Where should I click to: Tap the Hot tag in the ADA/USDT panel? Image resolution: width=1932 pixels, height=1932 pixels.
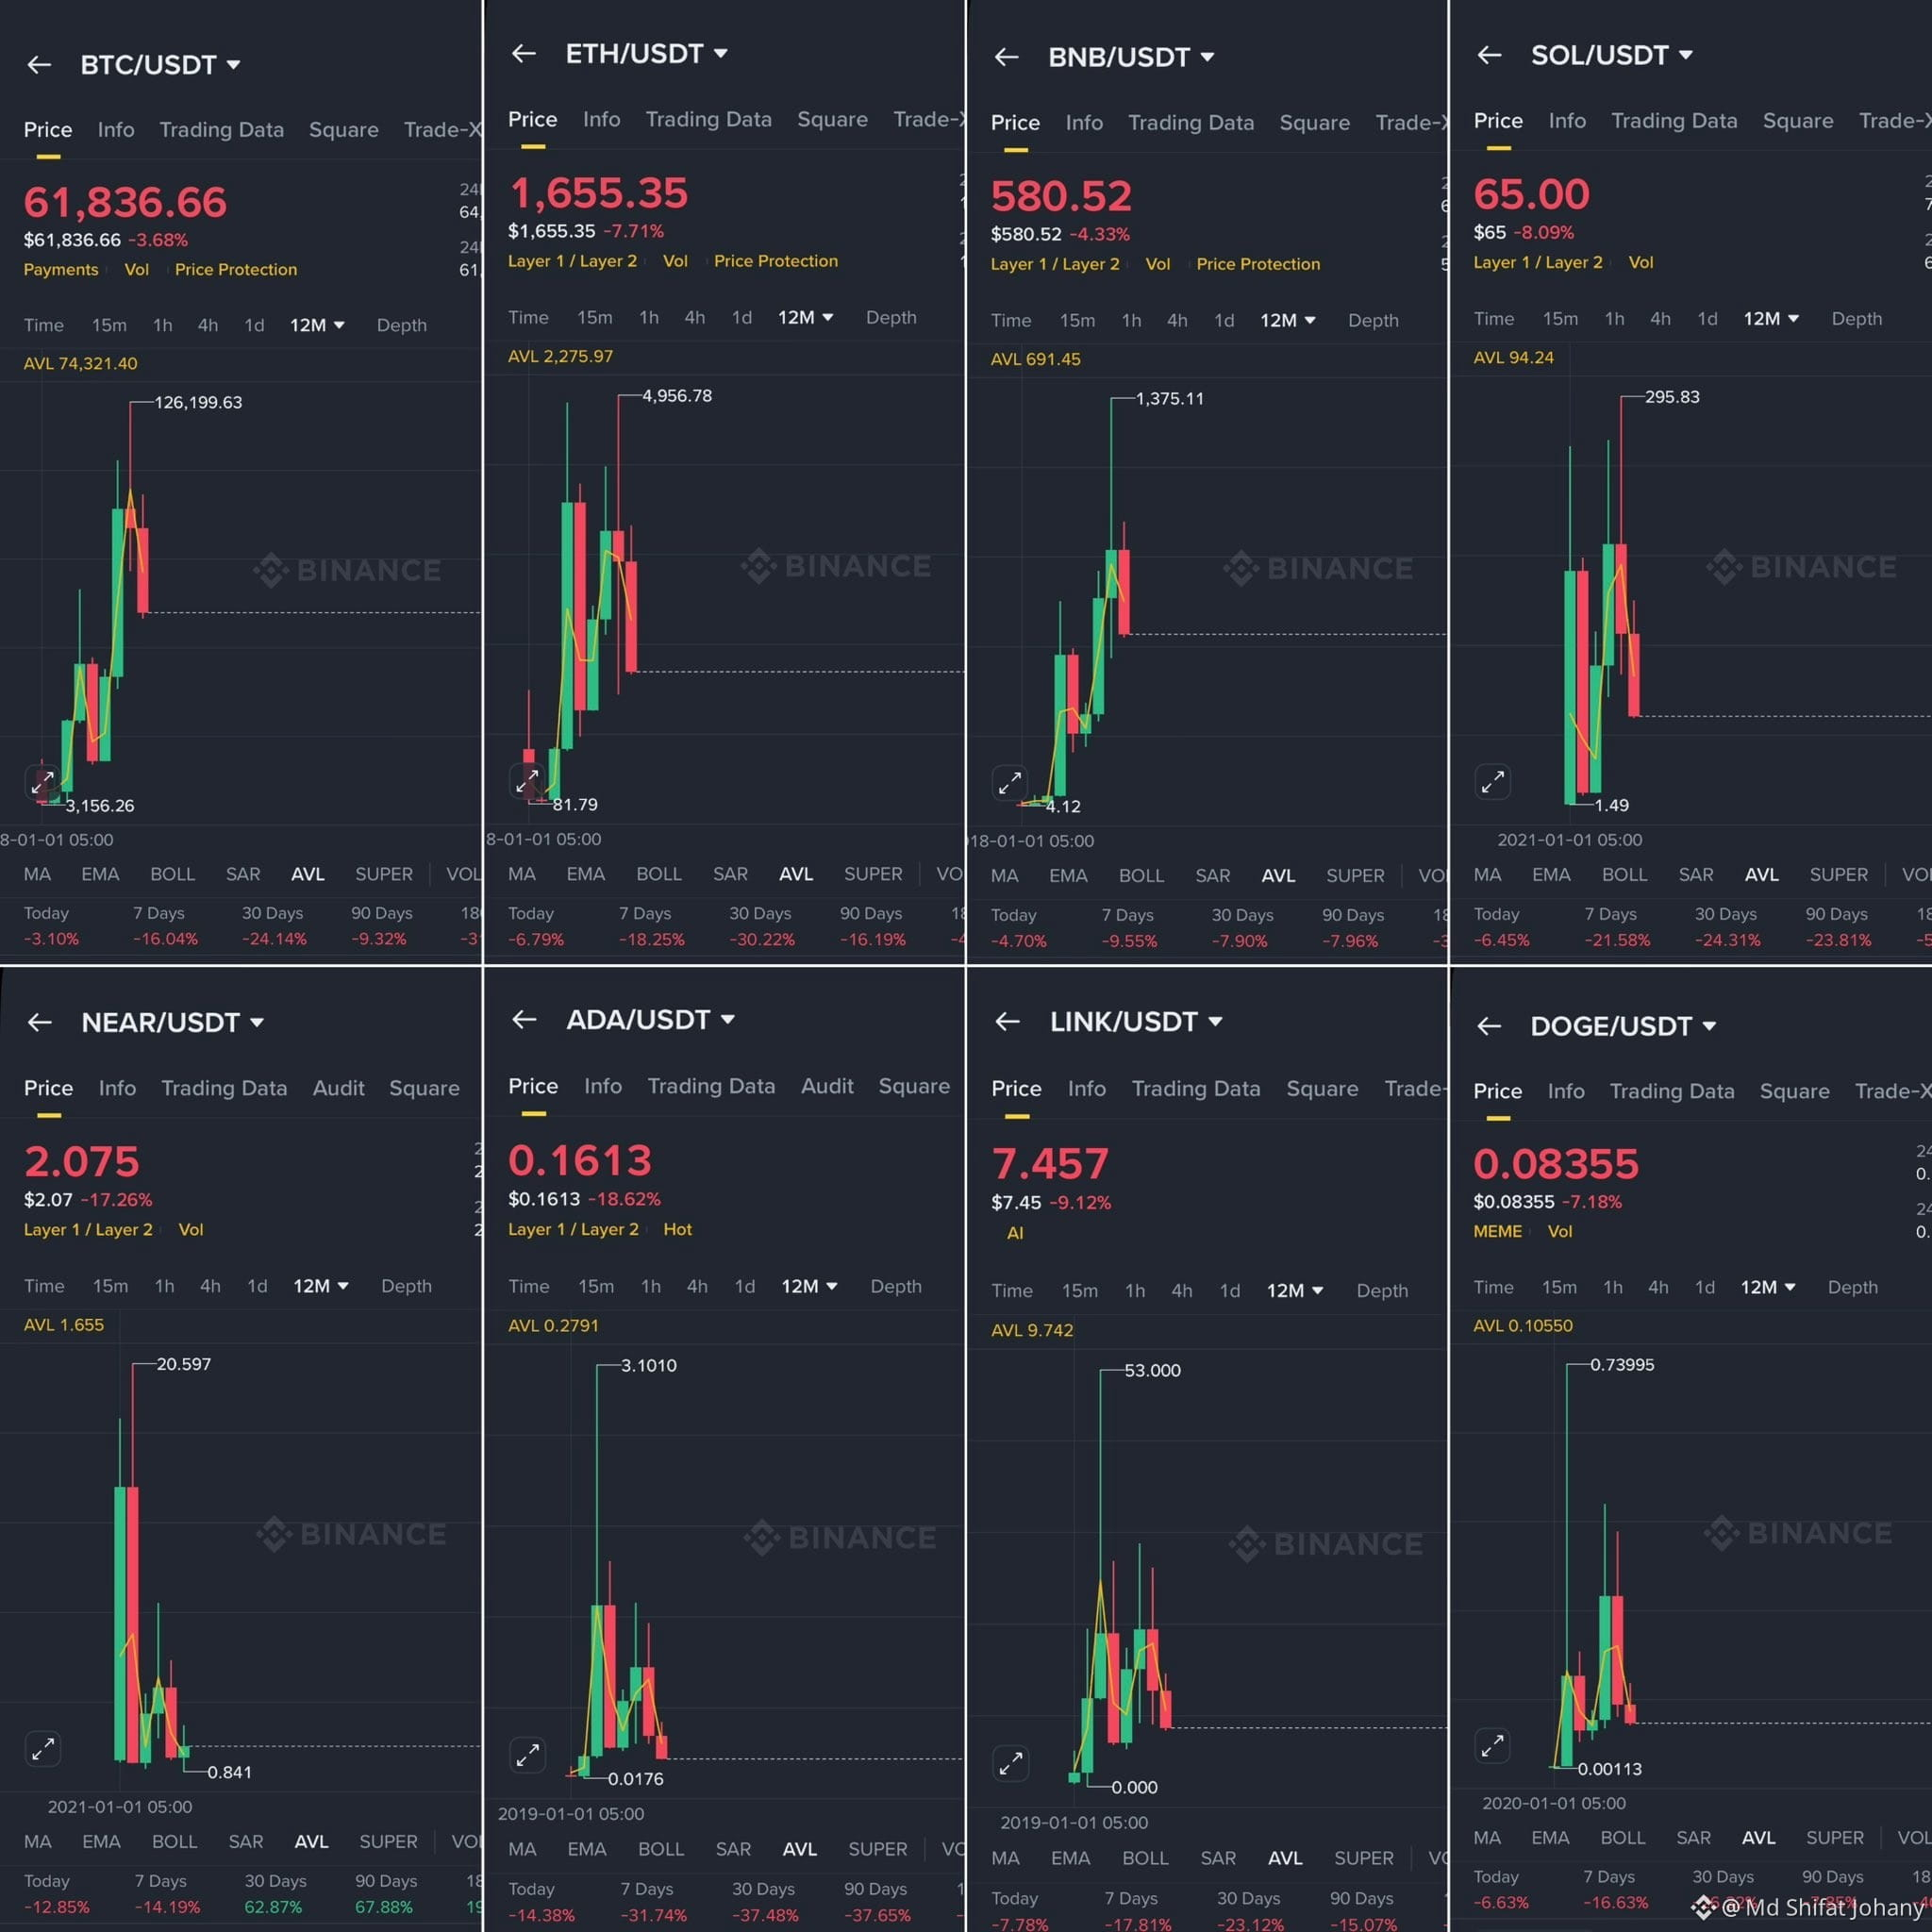coord(677,1229)
